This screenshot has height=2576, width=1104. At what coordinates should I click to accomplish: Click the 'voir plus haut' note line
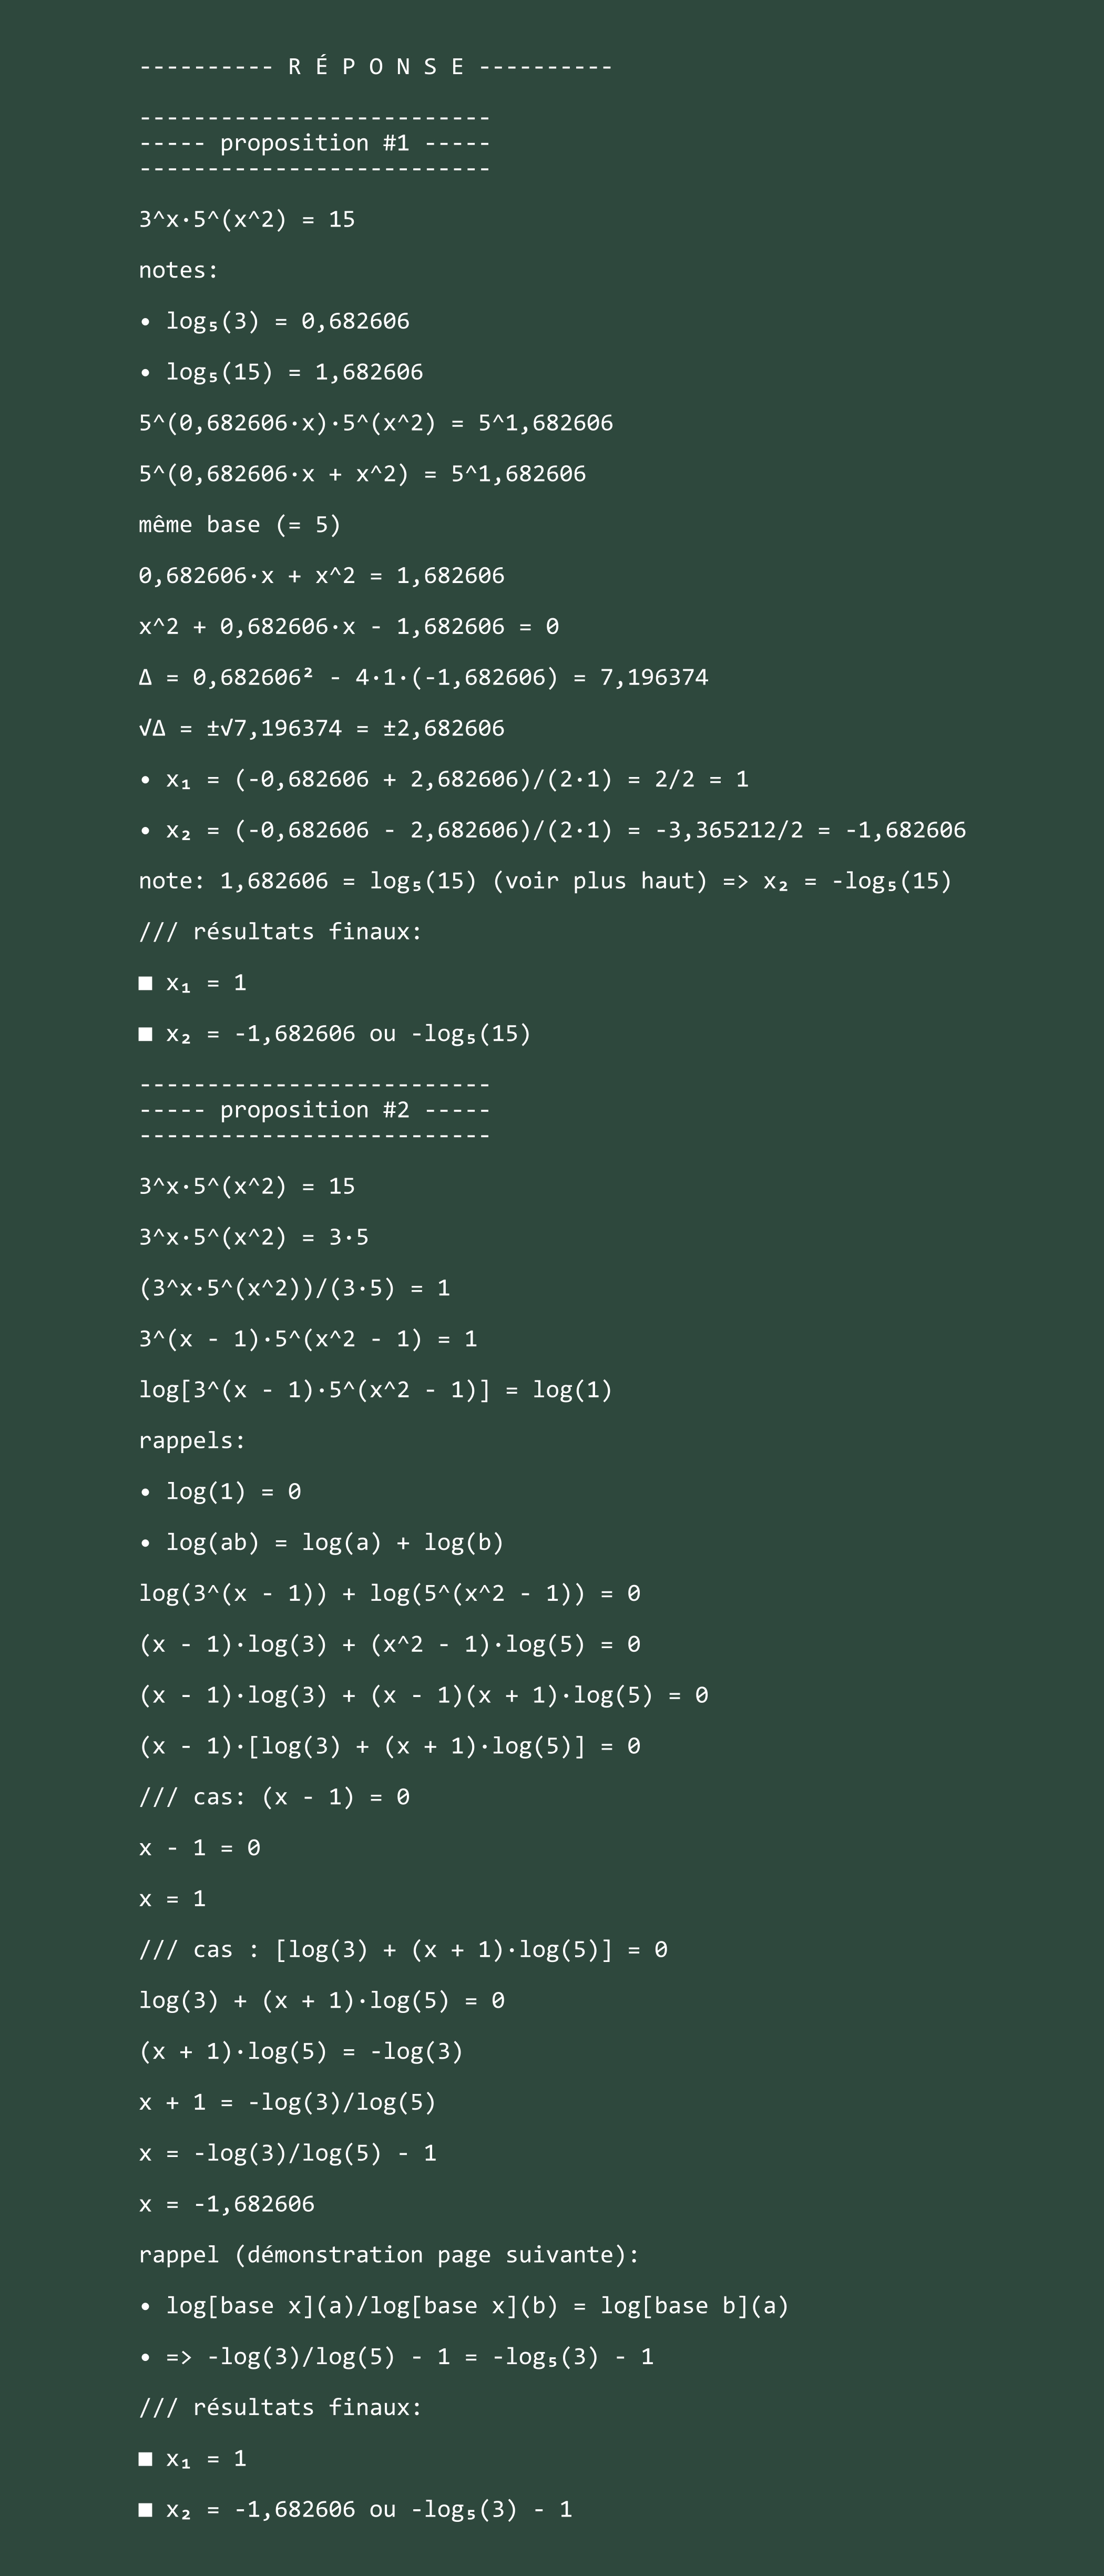(x=546, y=881)
